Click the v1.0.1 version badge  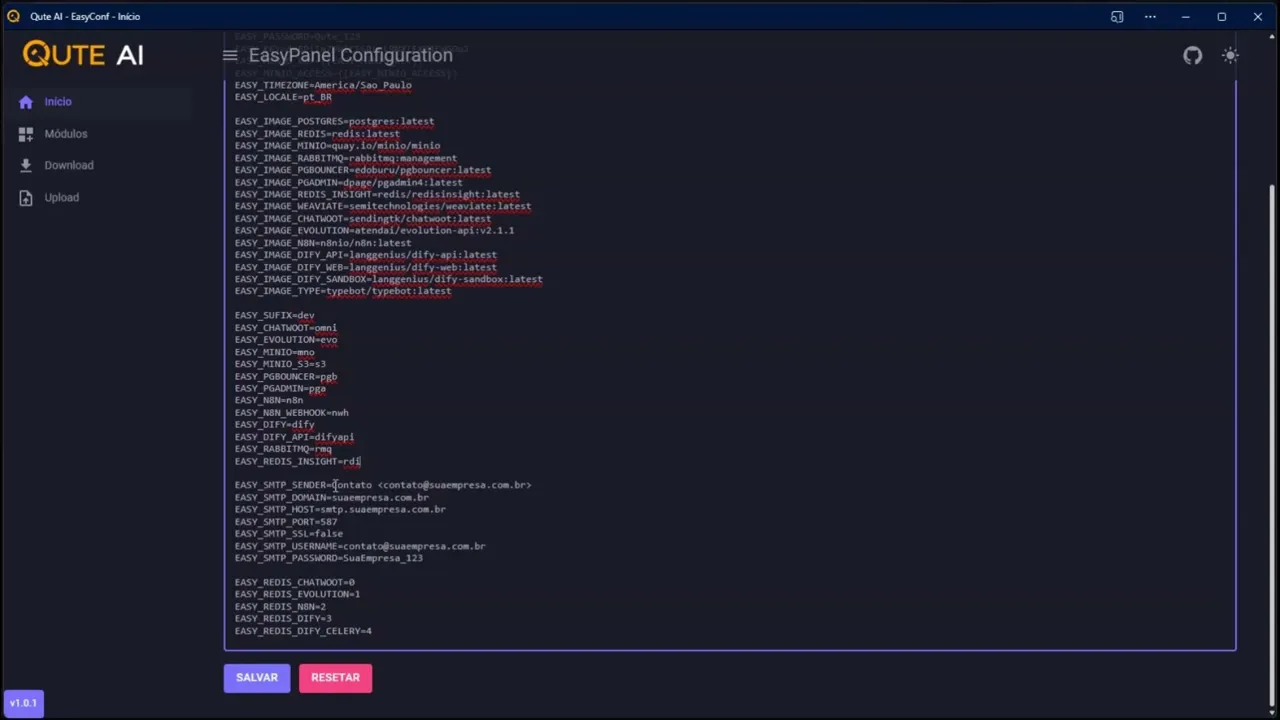(23, 703)
